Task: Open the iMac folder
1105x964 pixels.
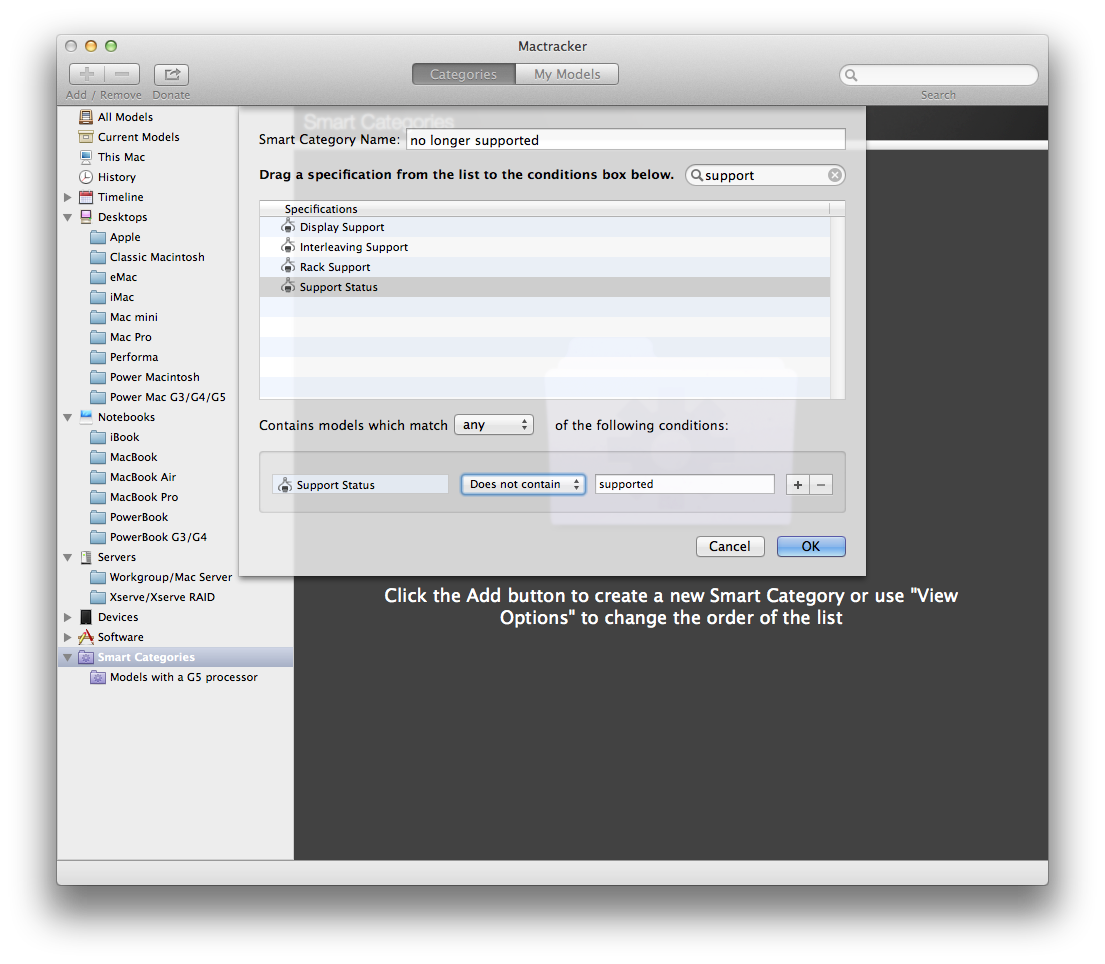Action: click(x=113, y=297)
